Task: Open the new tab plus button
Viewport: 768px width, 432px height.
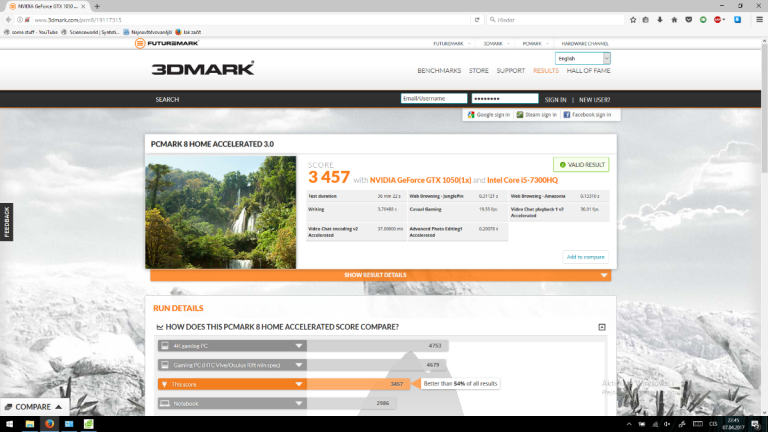Action: point(97,6)
